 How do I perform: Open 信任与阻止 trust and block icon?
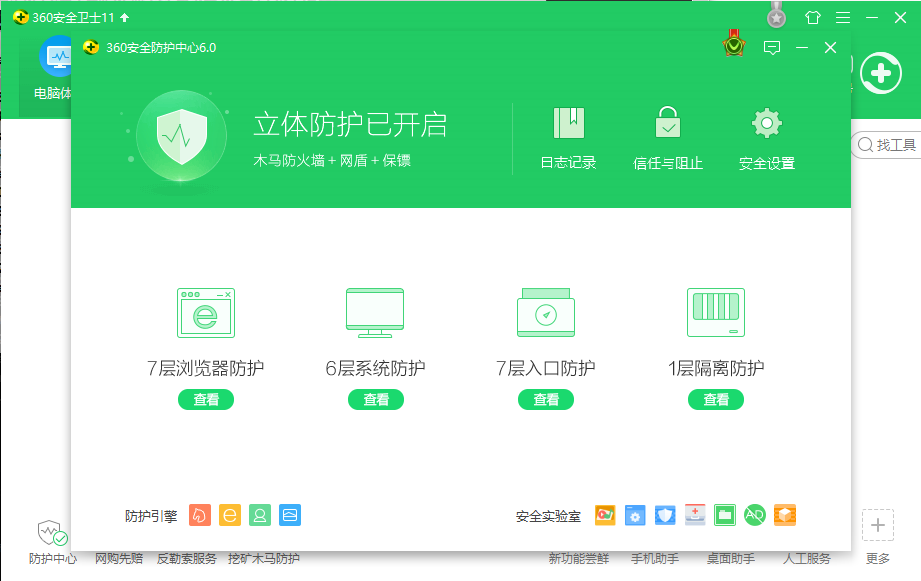point(668,122)
